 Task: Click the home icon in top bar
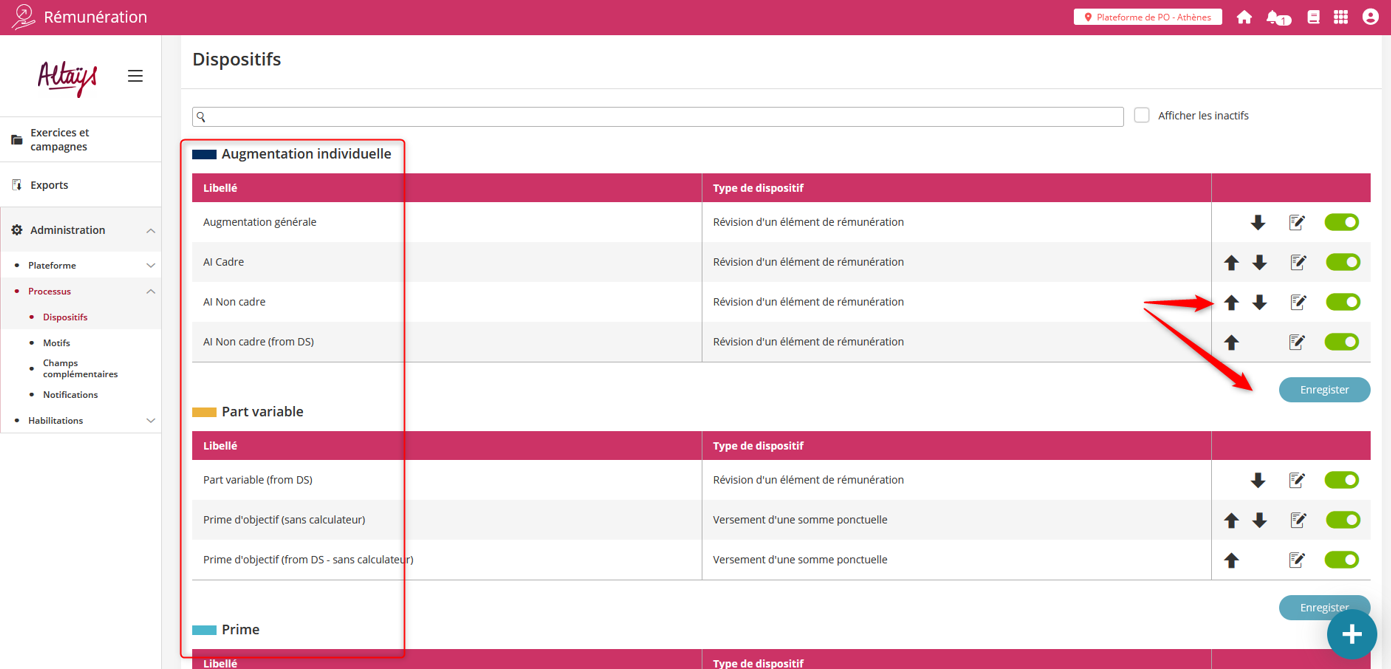click(1244, 17)
